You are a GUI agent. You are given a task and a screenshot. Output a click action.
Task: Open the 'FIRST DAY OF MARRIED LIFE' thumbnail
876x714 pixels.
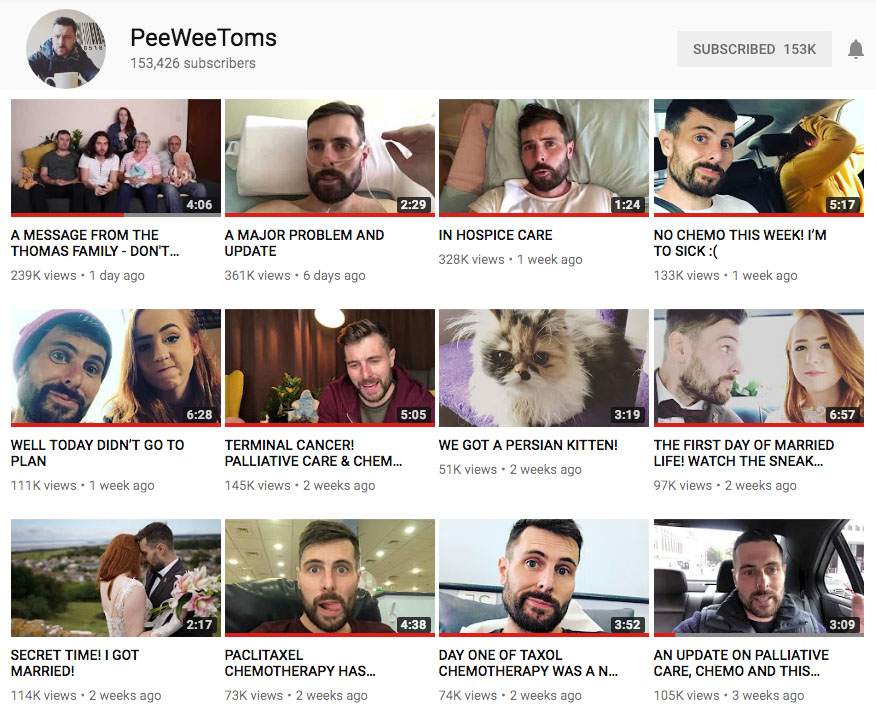(x=759, y=367)
